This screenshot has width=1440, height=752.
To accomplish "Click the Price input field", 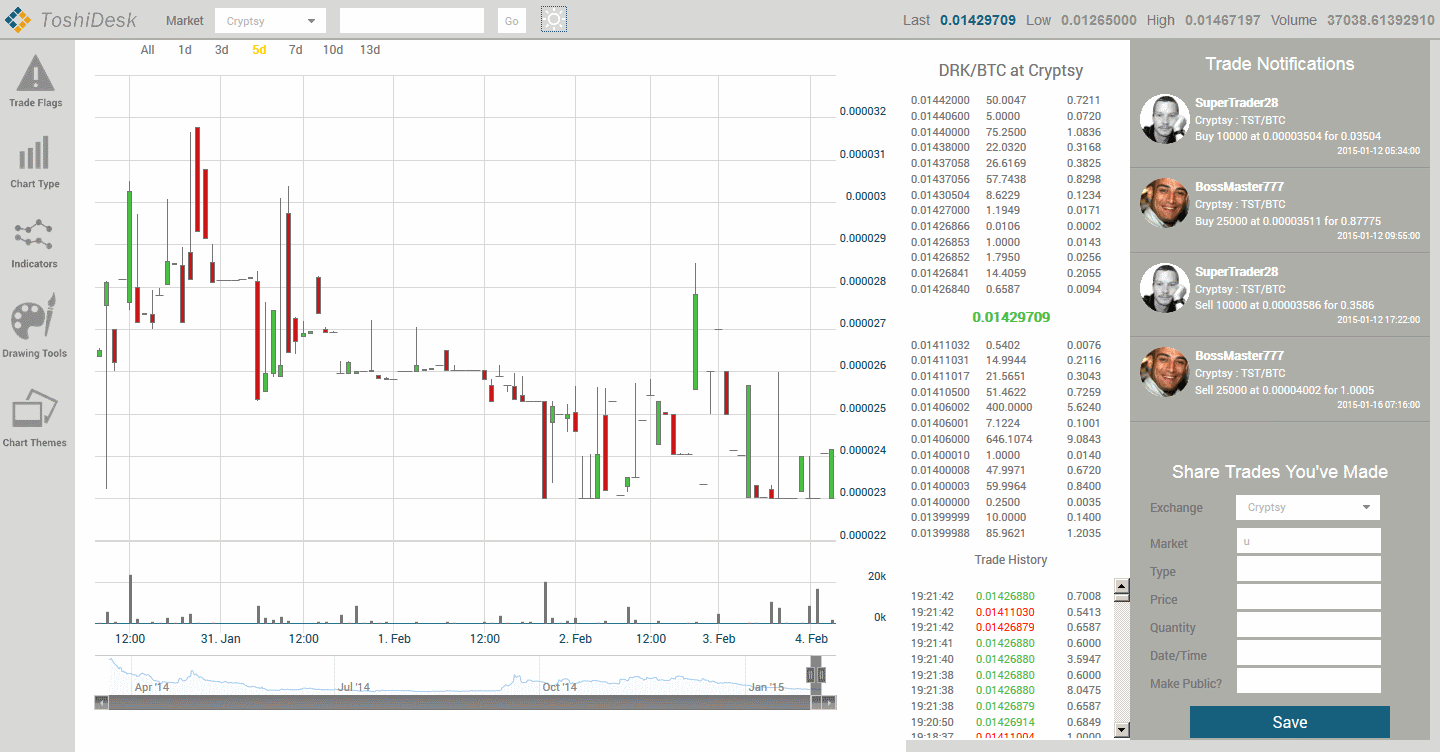I will [x=1308, y=597].
